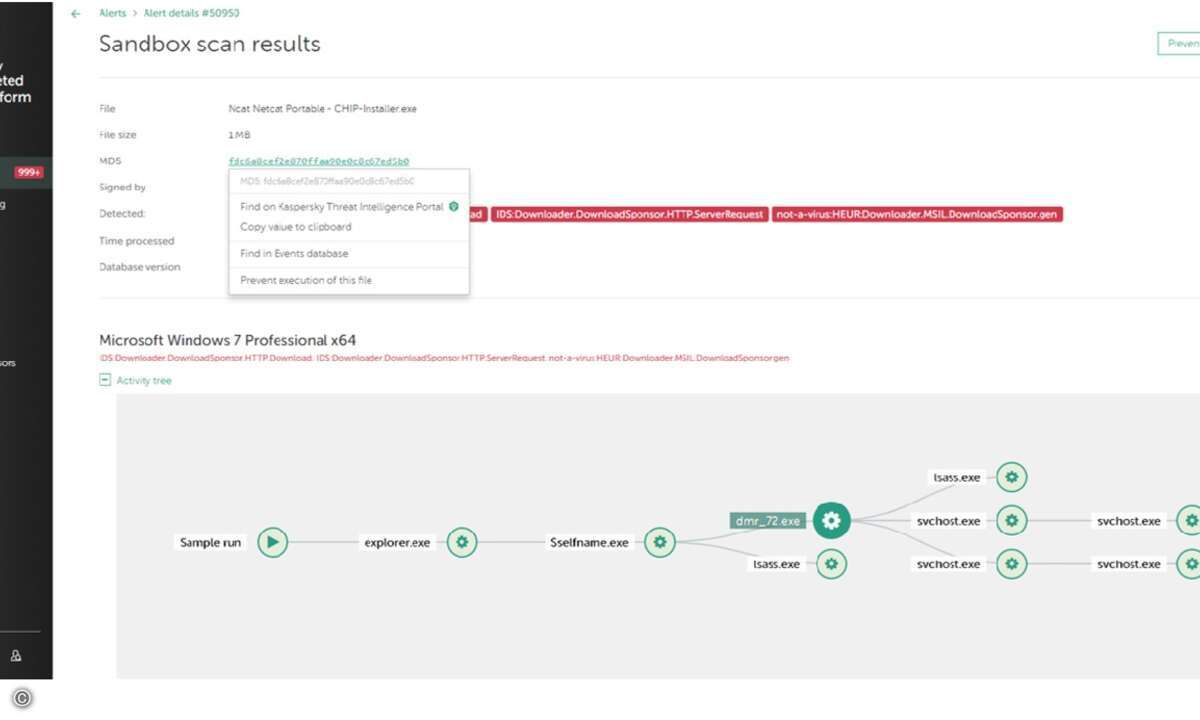The height and width of the screenshot is (720, 1200).
Task: Click the user icon at sidebar bottom
Action: click(16, 657)
